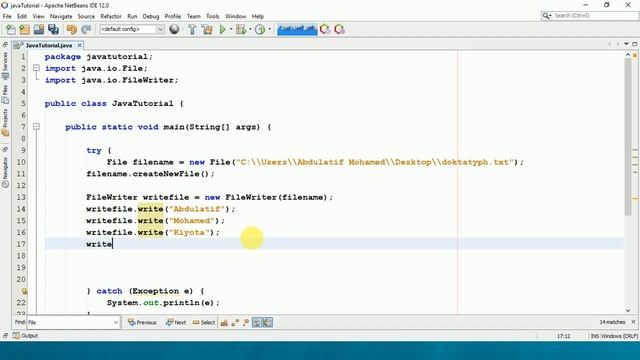Select the JavaTutorial.java editor tab
The image size is (640, 360).
point(48,45)
